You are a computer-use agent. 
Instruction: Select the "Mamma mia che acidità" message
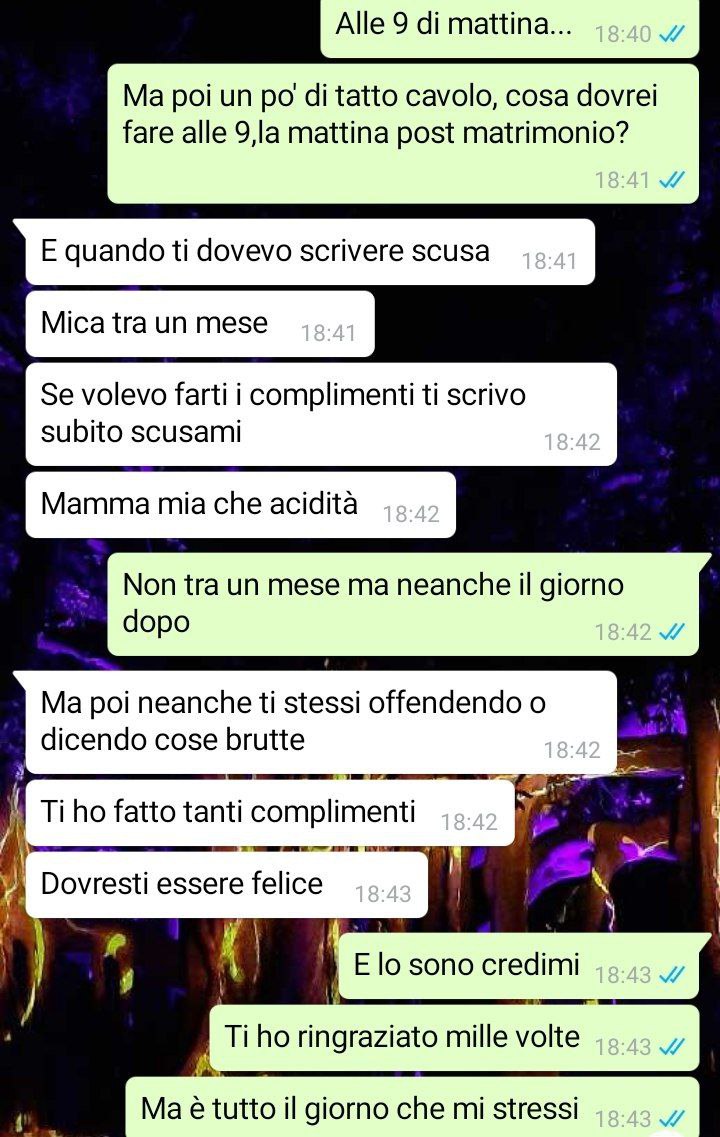(240, 505)
